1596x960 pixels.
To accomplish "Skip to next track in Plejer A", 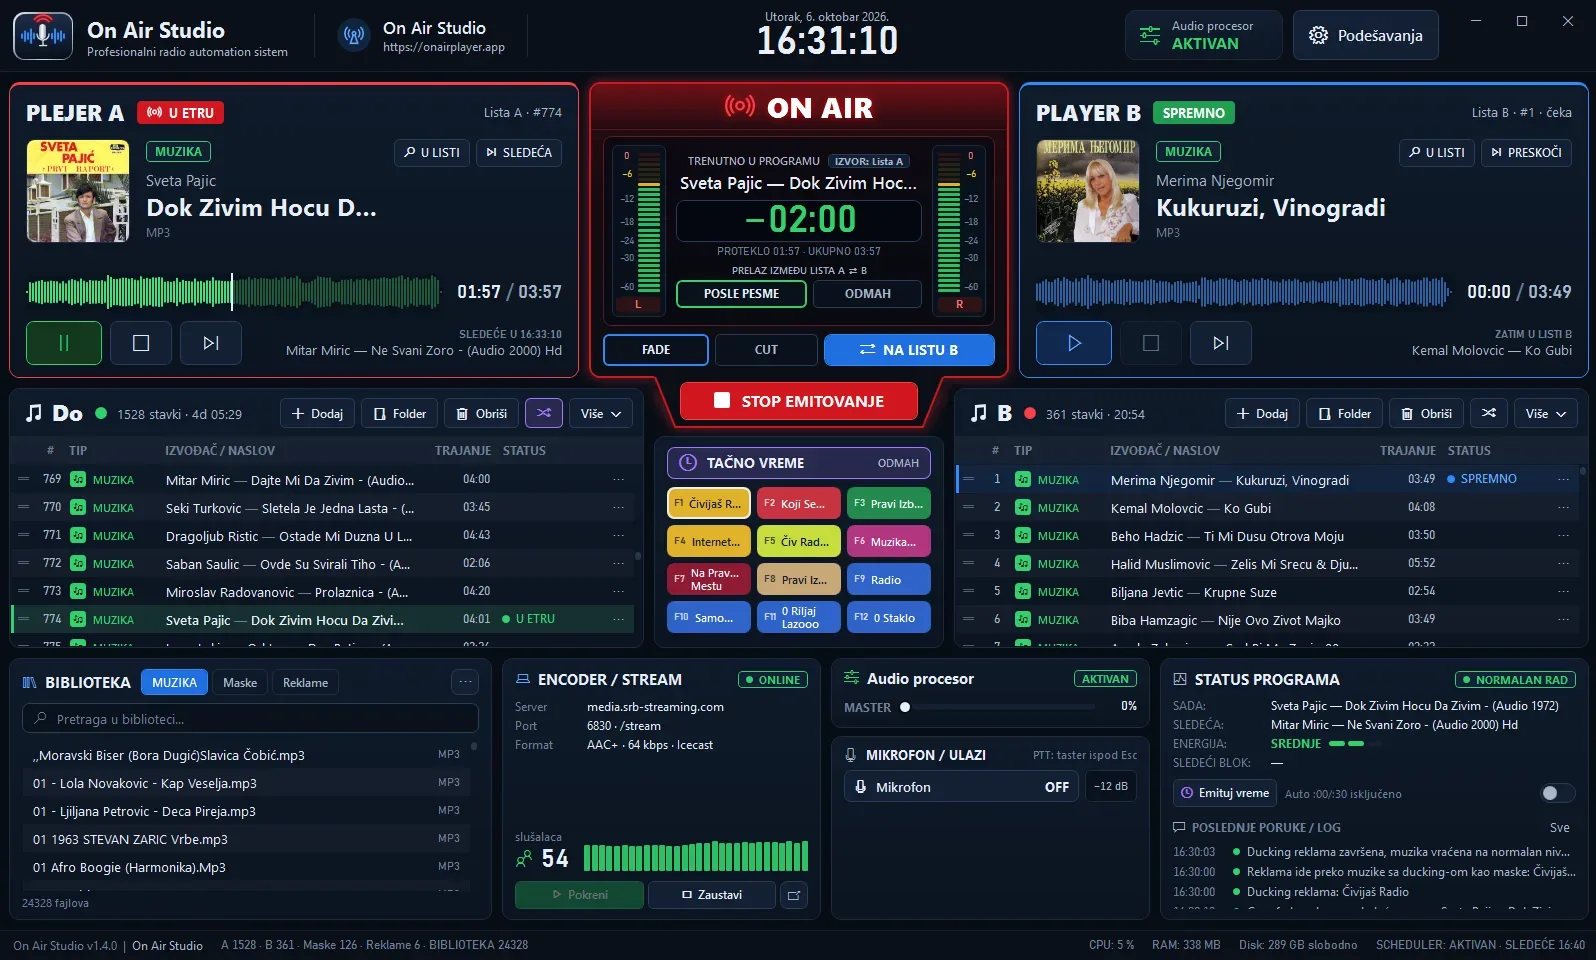I will (211, 343).
